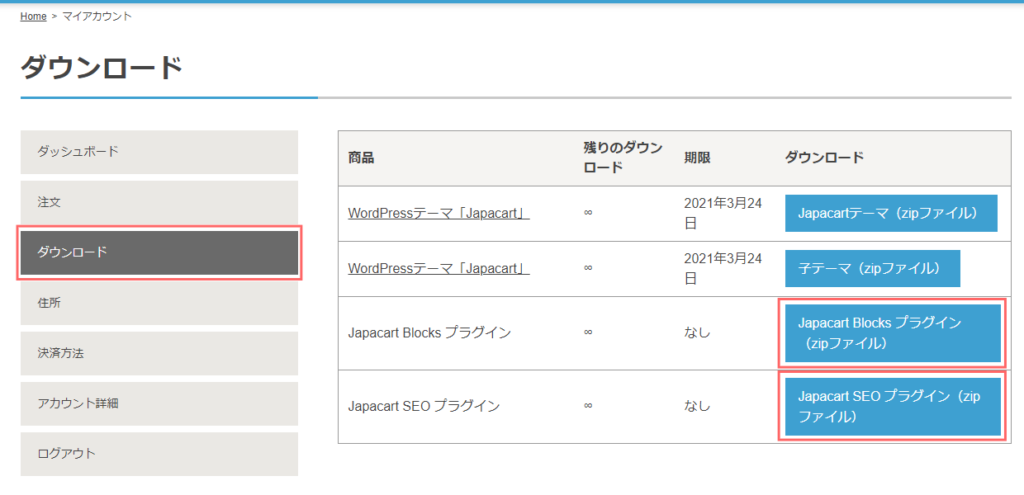1024x495 pixels.
Task: Click なし expiry in Japacart SEO row
Action: point(697,406)
